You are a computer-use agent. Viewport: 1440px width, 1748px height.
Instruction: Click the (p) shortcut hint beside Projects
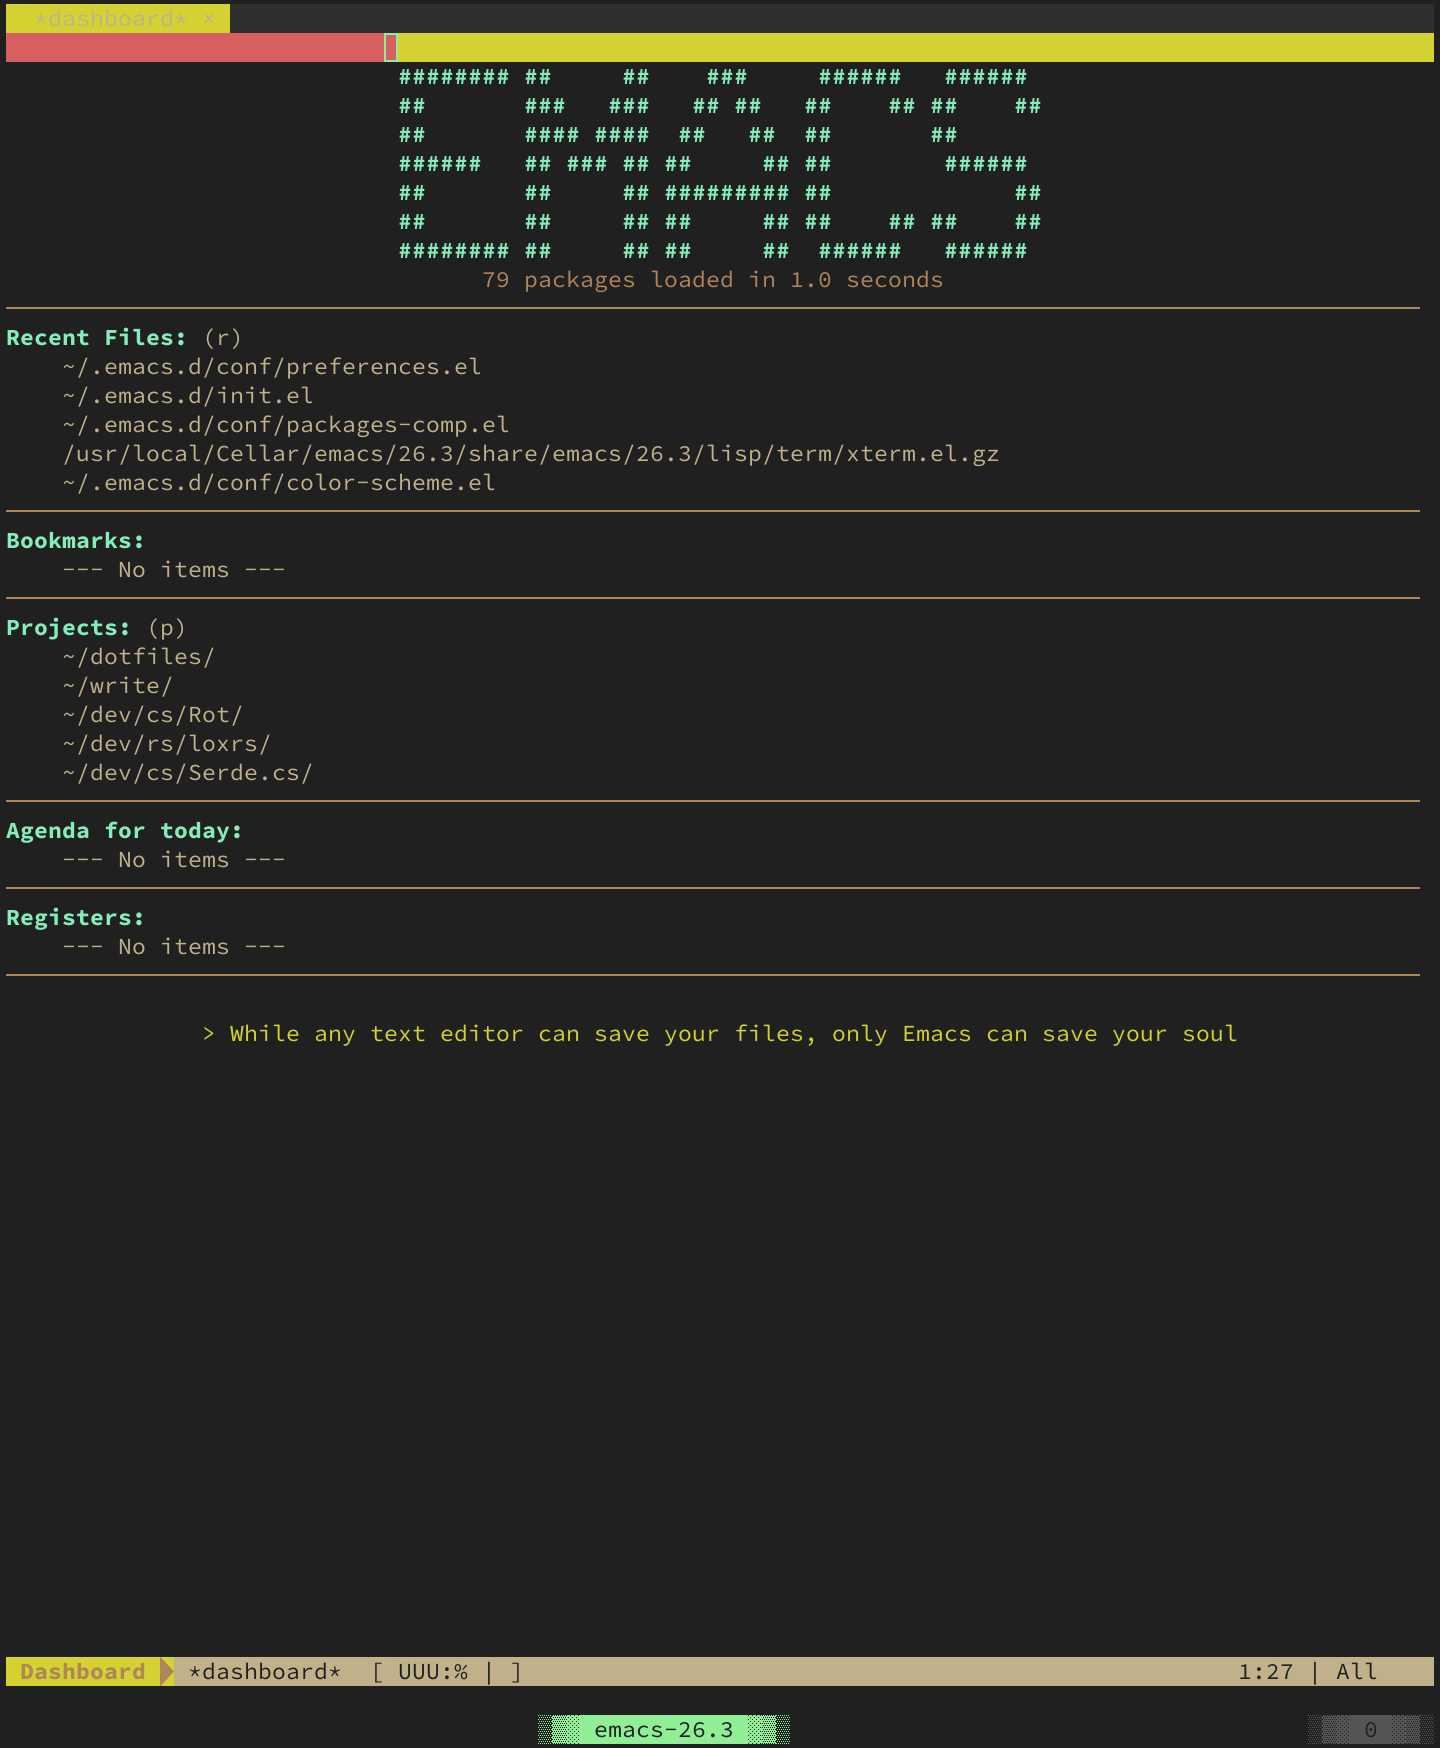(x=167, y=628)
